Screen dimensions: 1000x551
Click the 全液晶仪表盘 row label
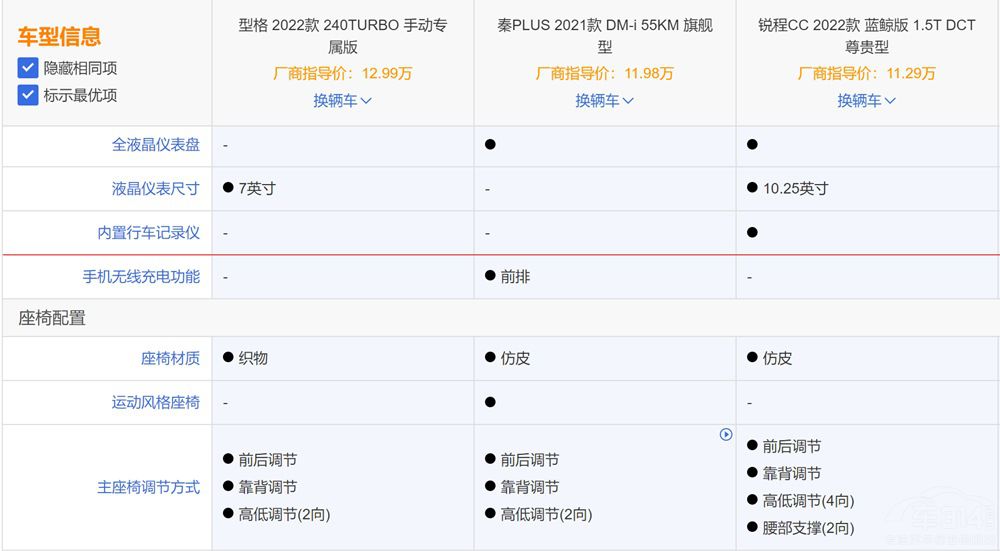tap(156, 145)
